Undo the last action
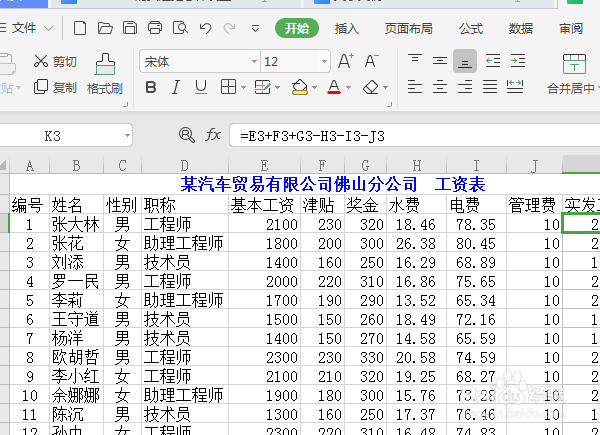 [x=205, y=28]
